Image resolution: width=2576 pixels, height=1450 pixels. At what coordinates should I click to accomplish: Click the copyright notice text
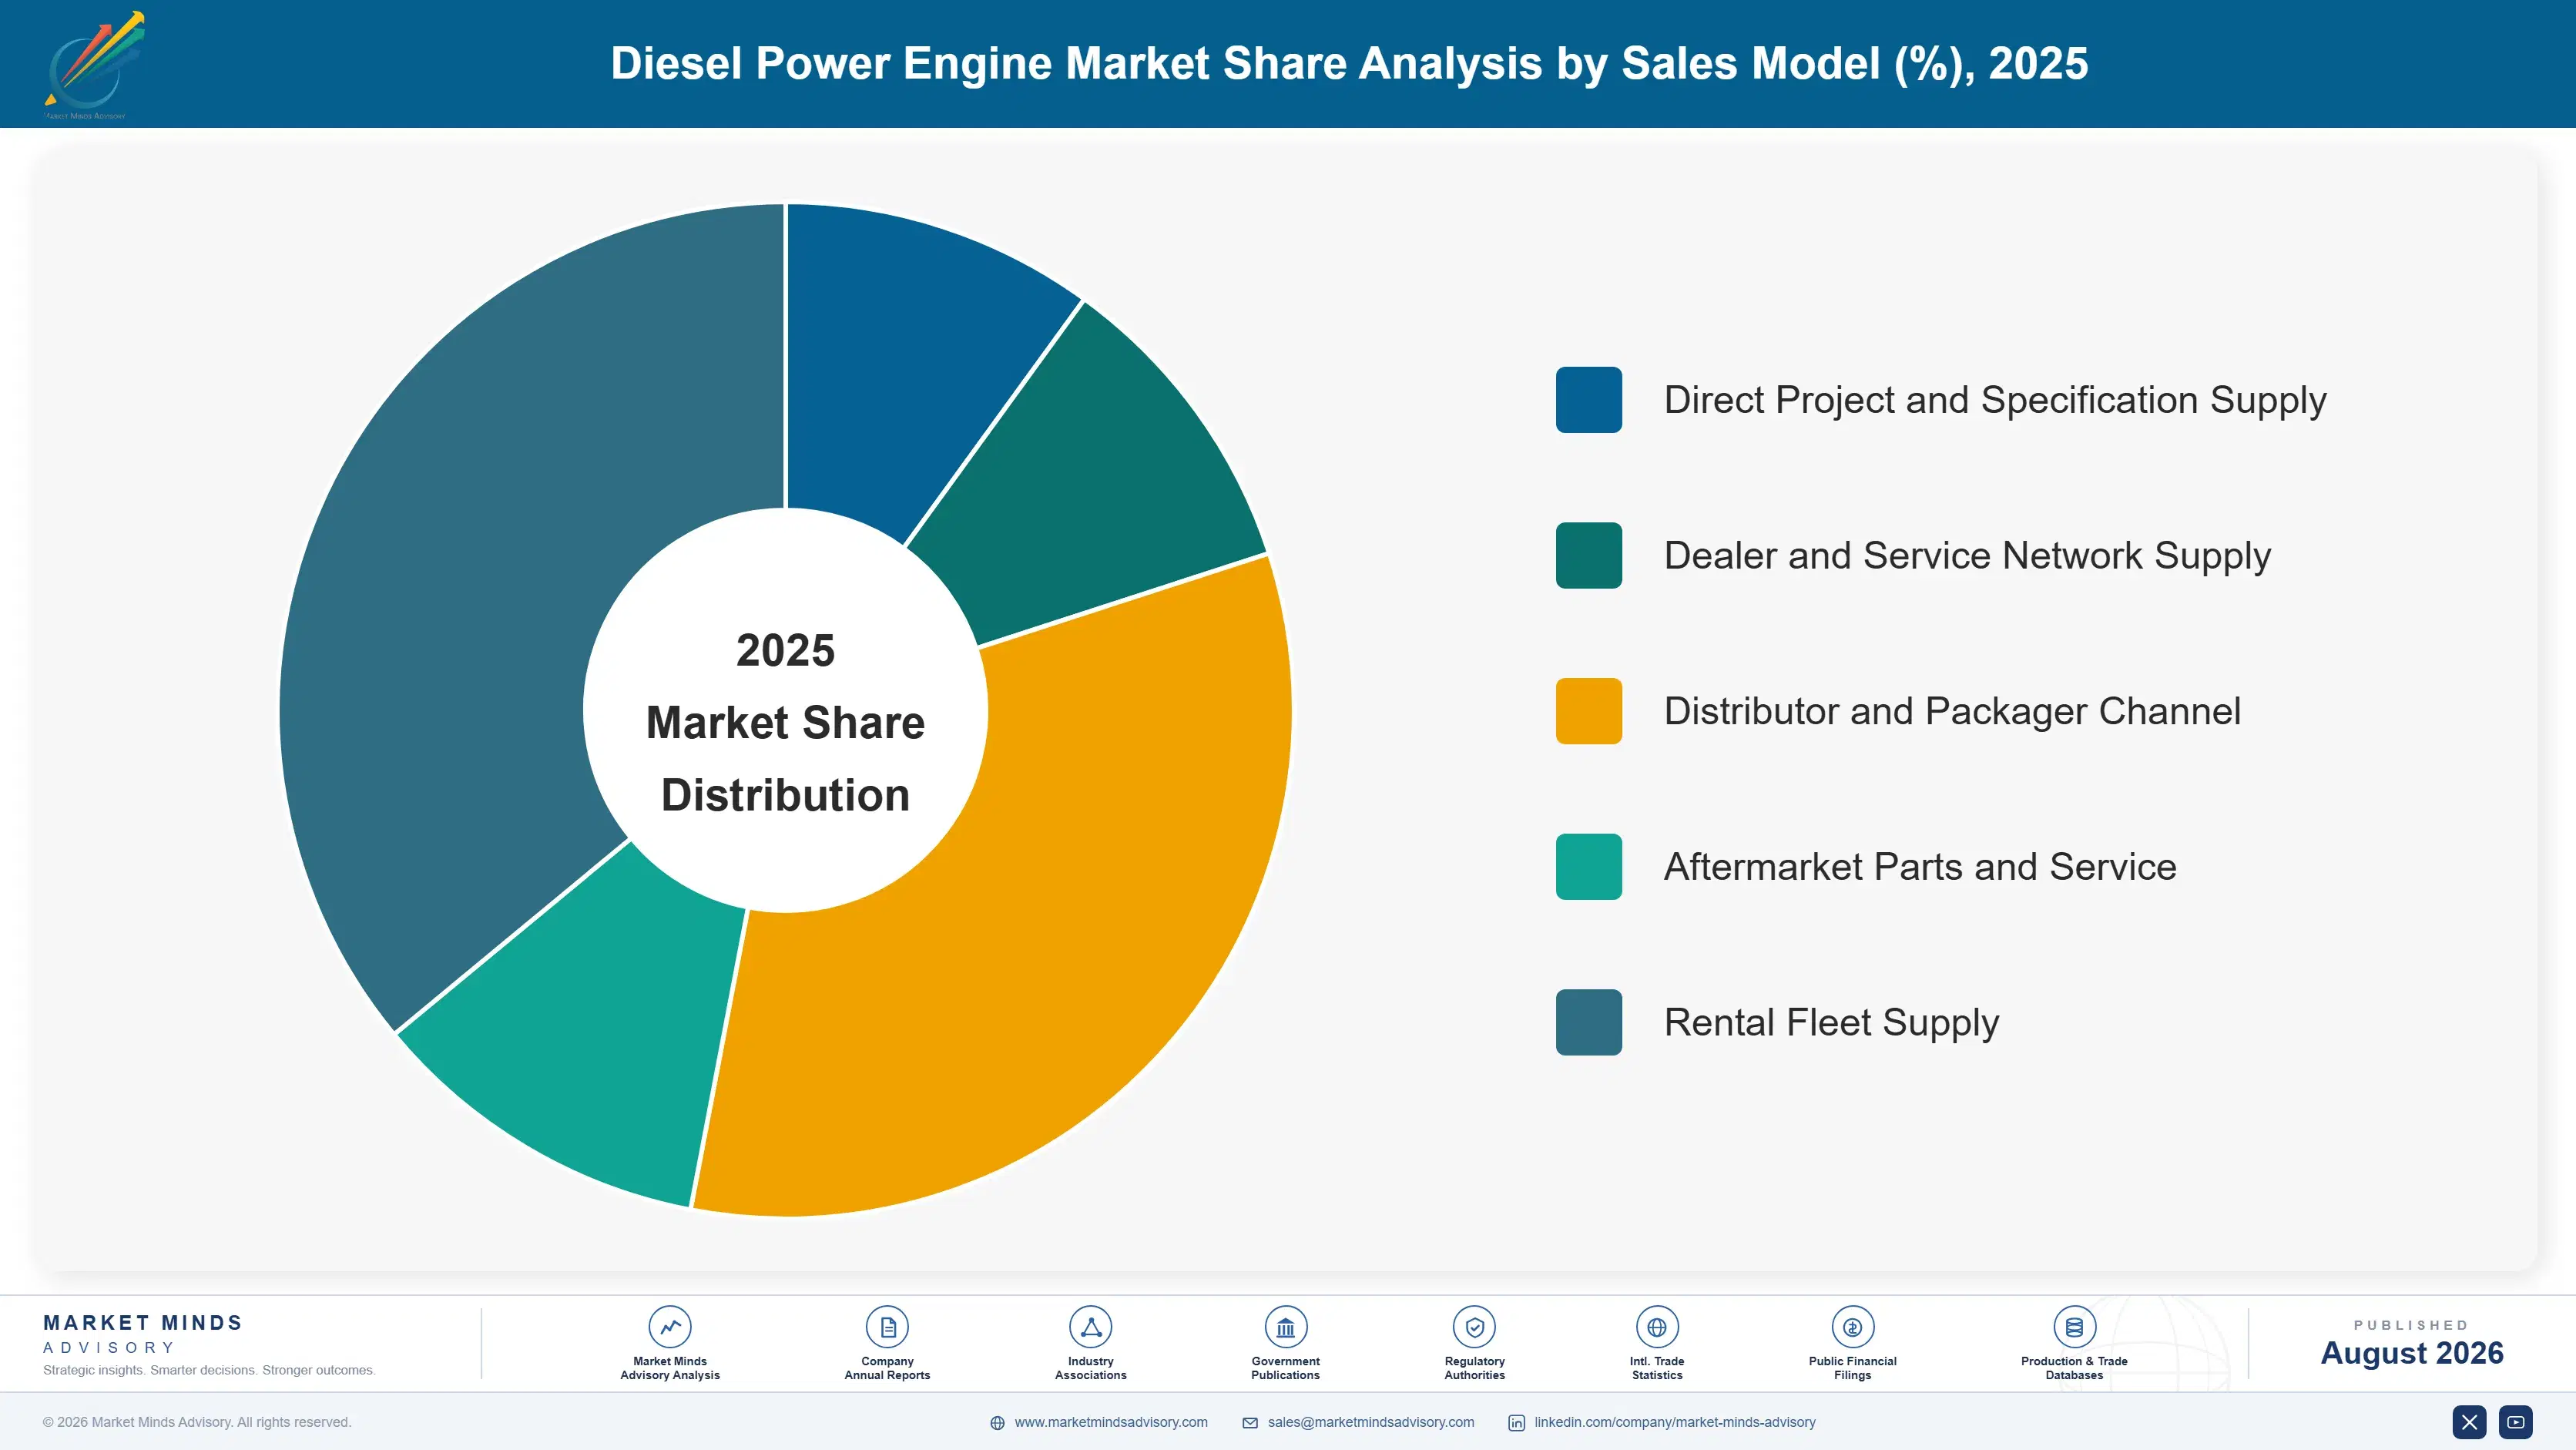[x=197, y=1422]
